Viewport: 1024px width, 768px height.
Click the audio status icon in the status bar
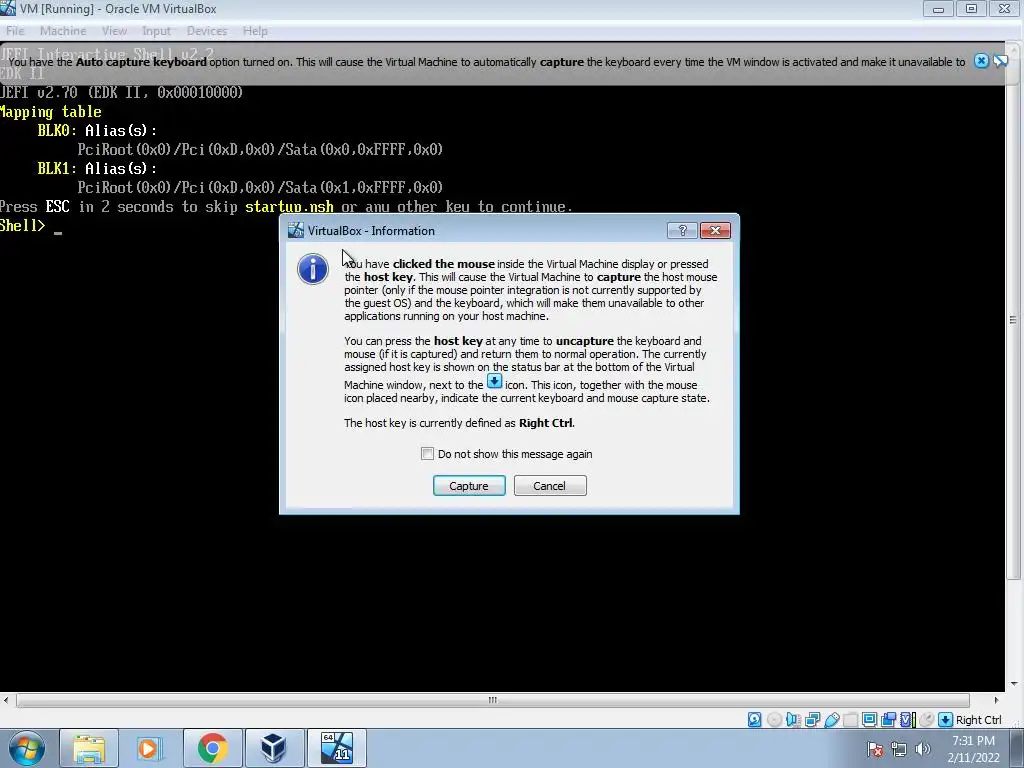click(x=793, y=720)
